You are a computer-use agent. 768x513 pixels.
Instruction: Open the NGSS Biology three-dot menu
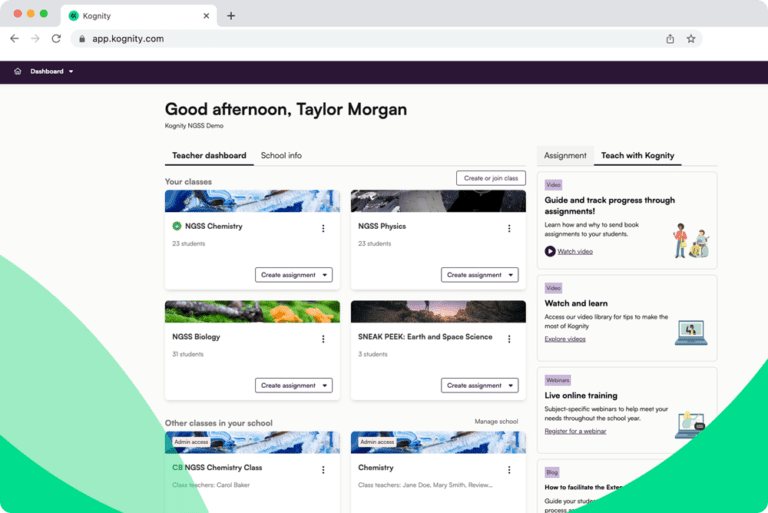click(323, 339)
